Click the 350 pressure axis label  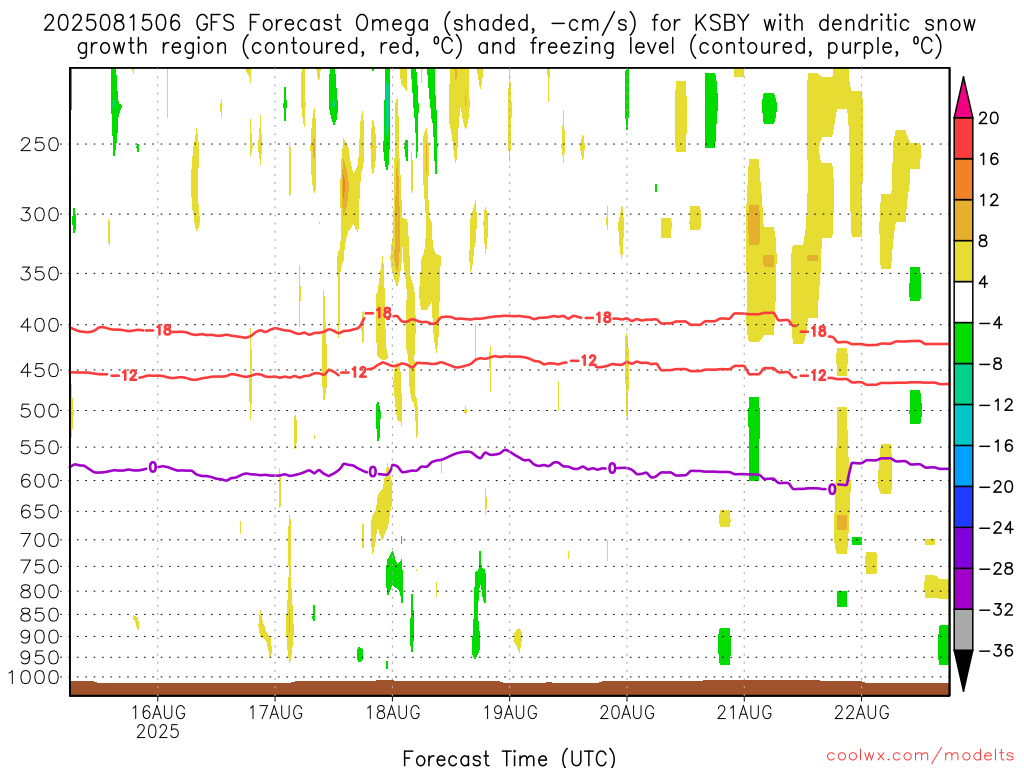click(40, 274)
